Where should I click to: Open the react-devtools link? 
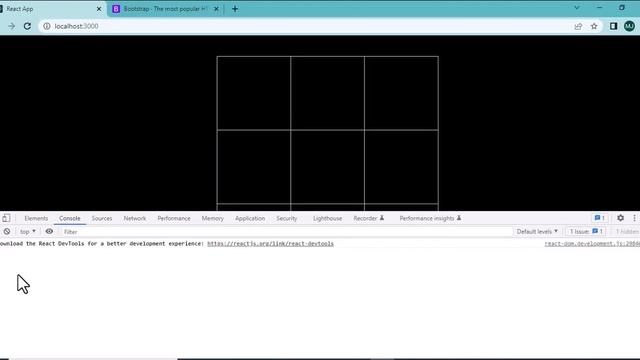pos(270,244)
